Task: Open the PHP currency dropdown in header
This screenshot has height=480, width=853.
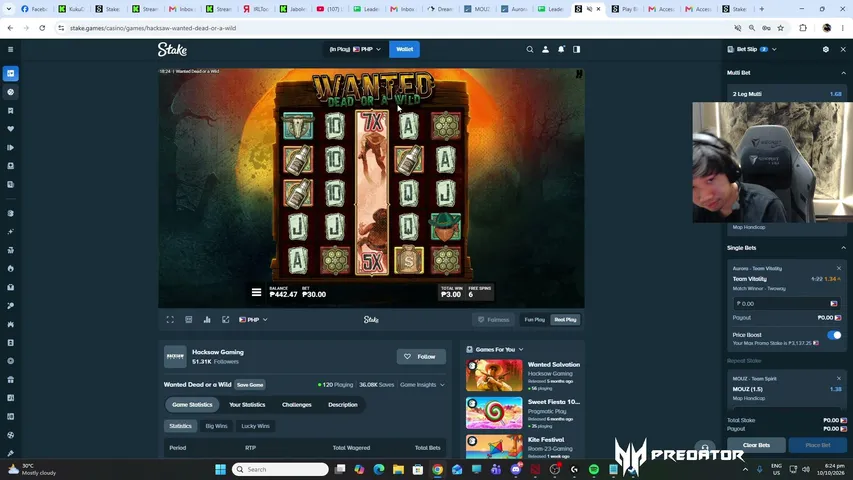Action: point(355,50)
